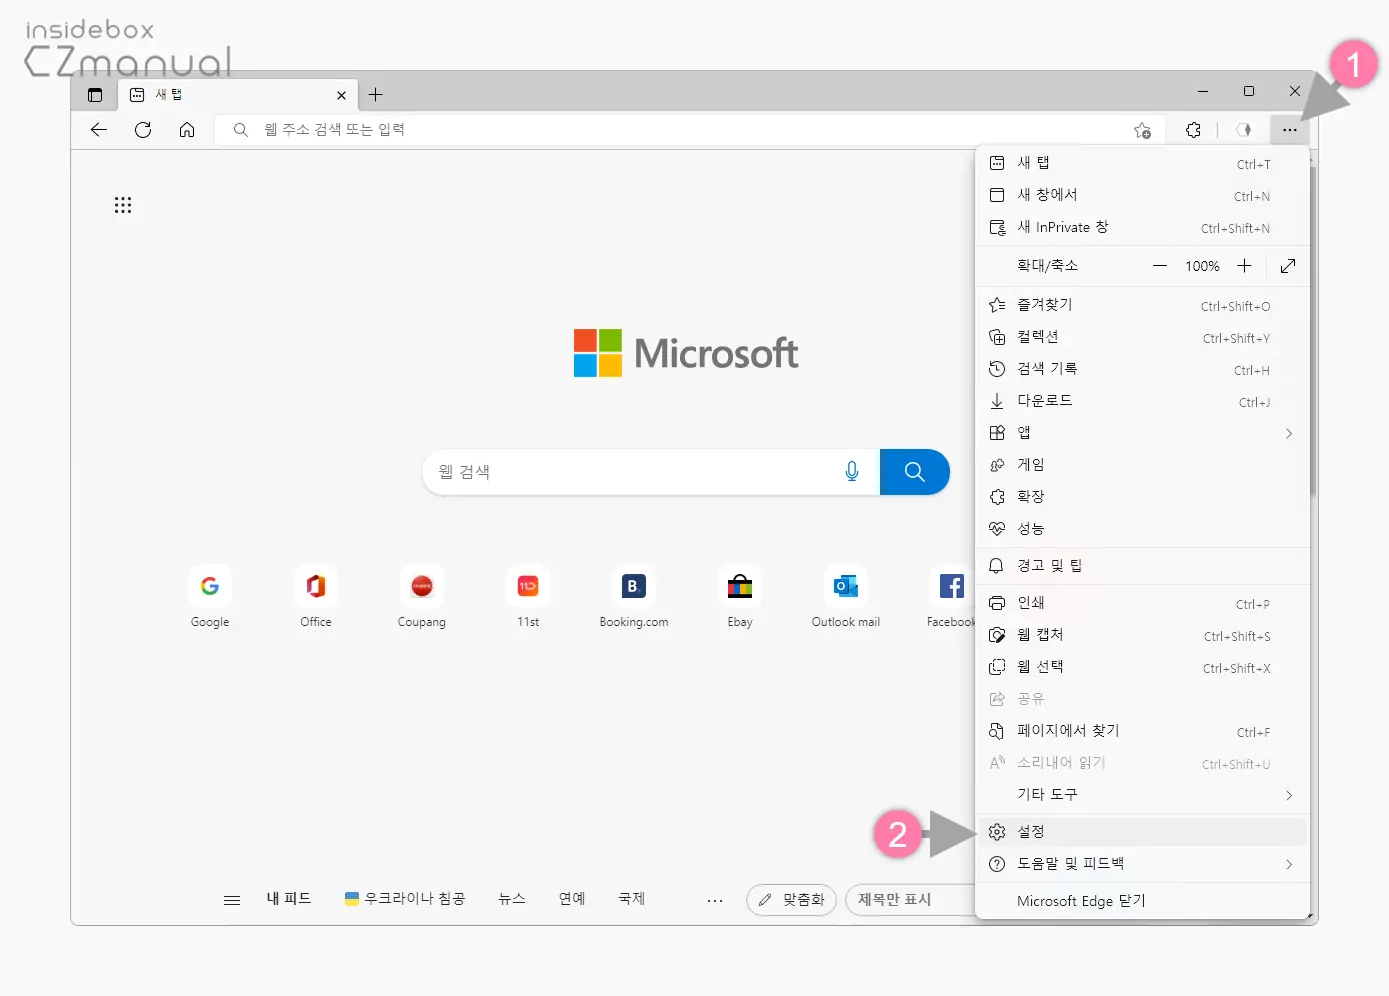Choose 인쇄 from the menu
1389x996 pixels.
[x=1142, y=603]
